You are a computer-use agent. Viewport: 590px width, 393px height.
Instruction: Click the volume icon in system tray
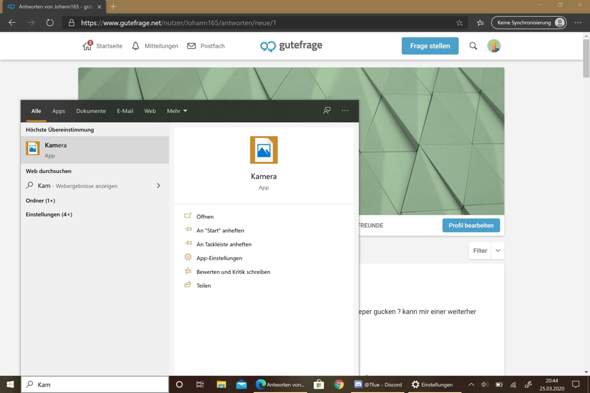485,384
